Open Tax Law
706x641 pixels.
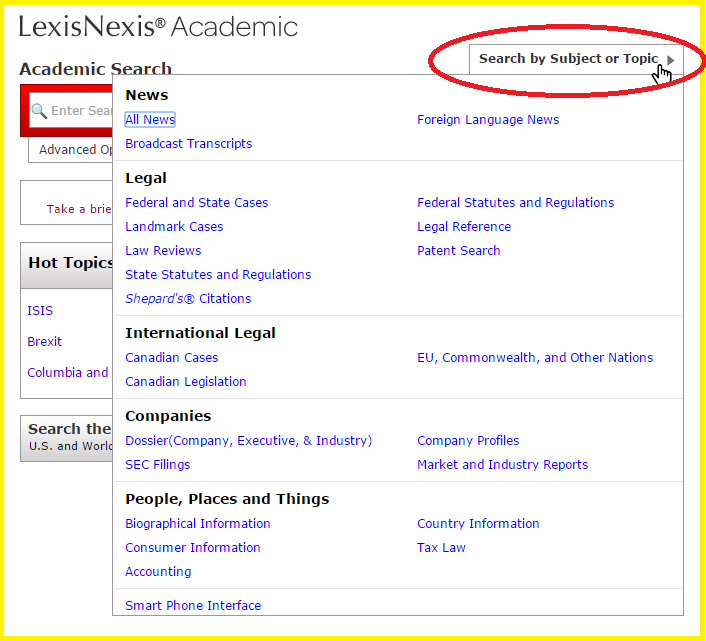point(441,547)
